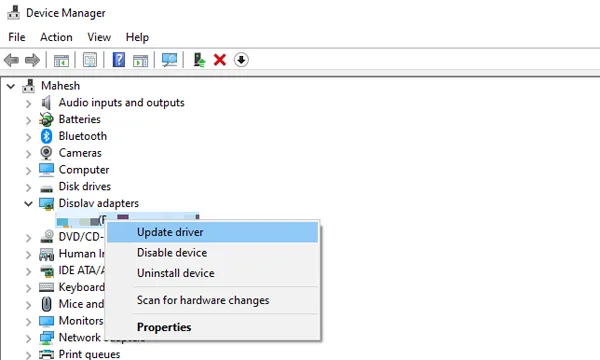Click the Print queues printer icon

(x=46, y=355)
